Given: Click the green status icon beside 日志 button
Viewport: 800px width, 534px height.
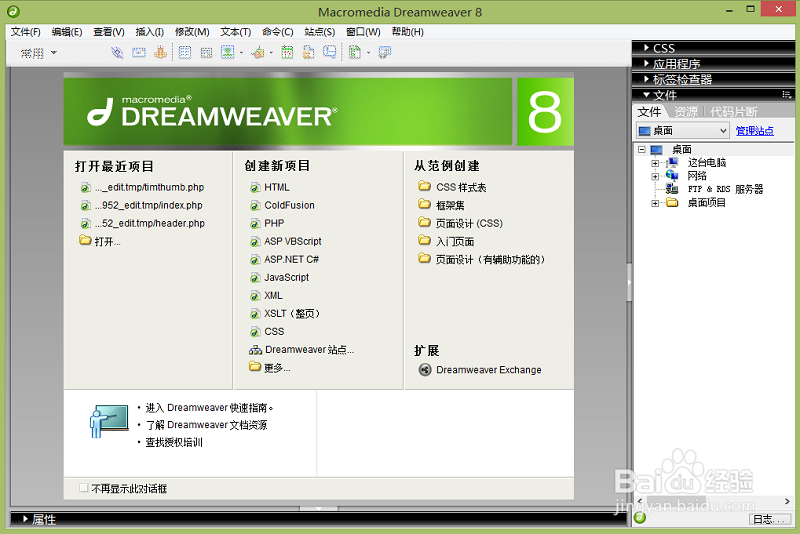Looking at the screenshot, I should pos(640,518).
